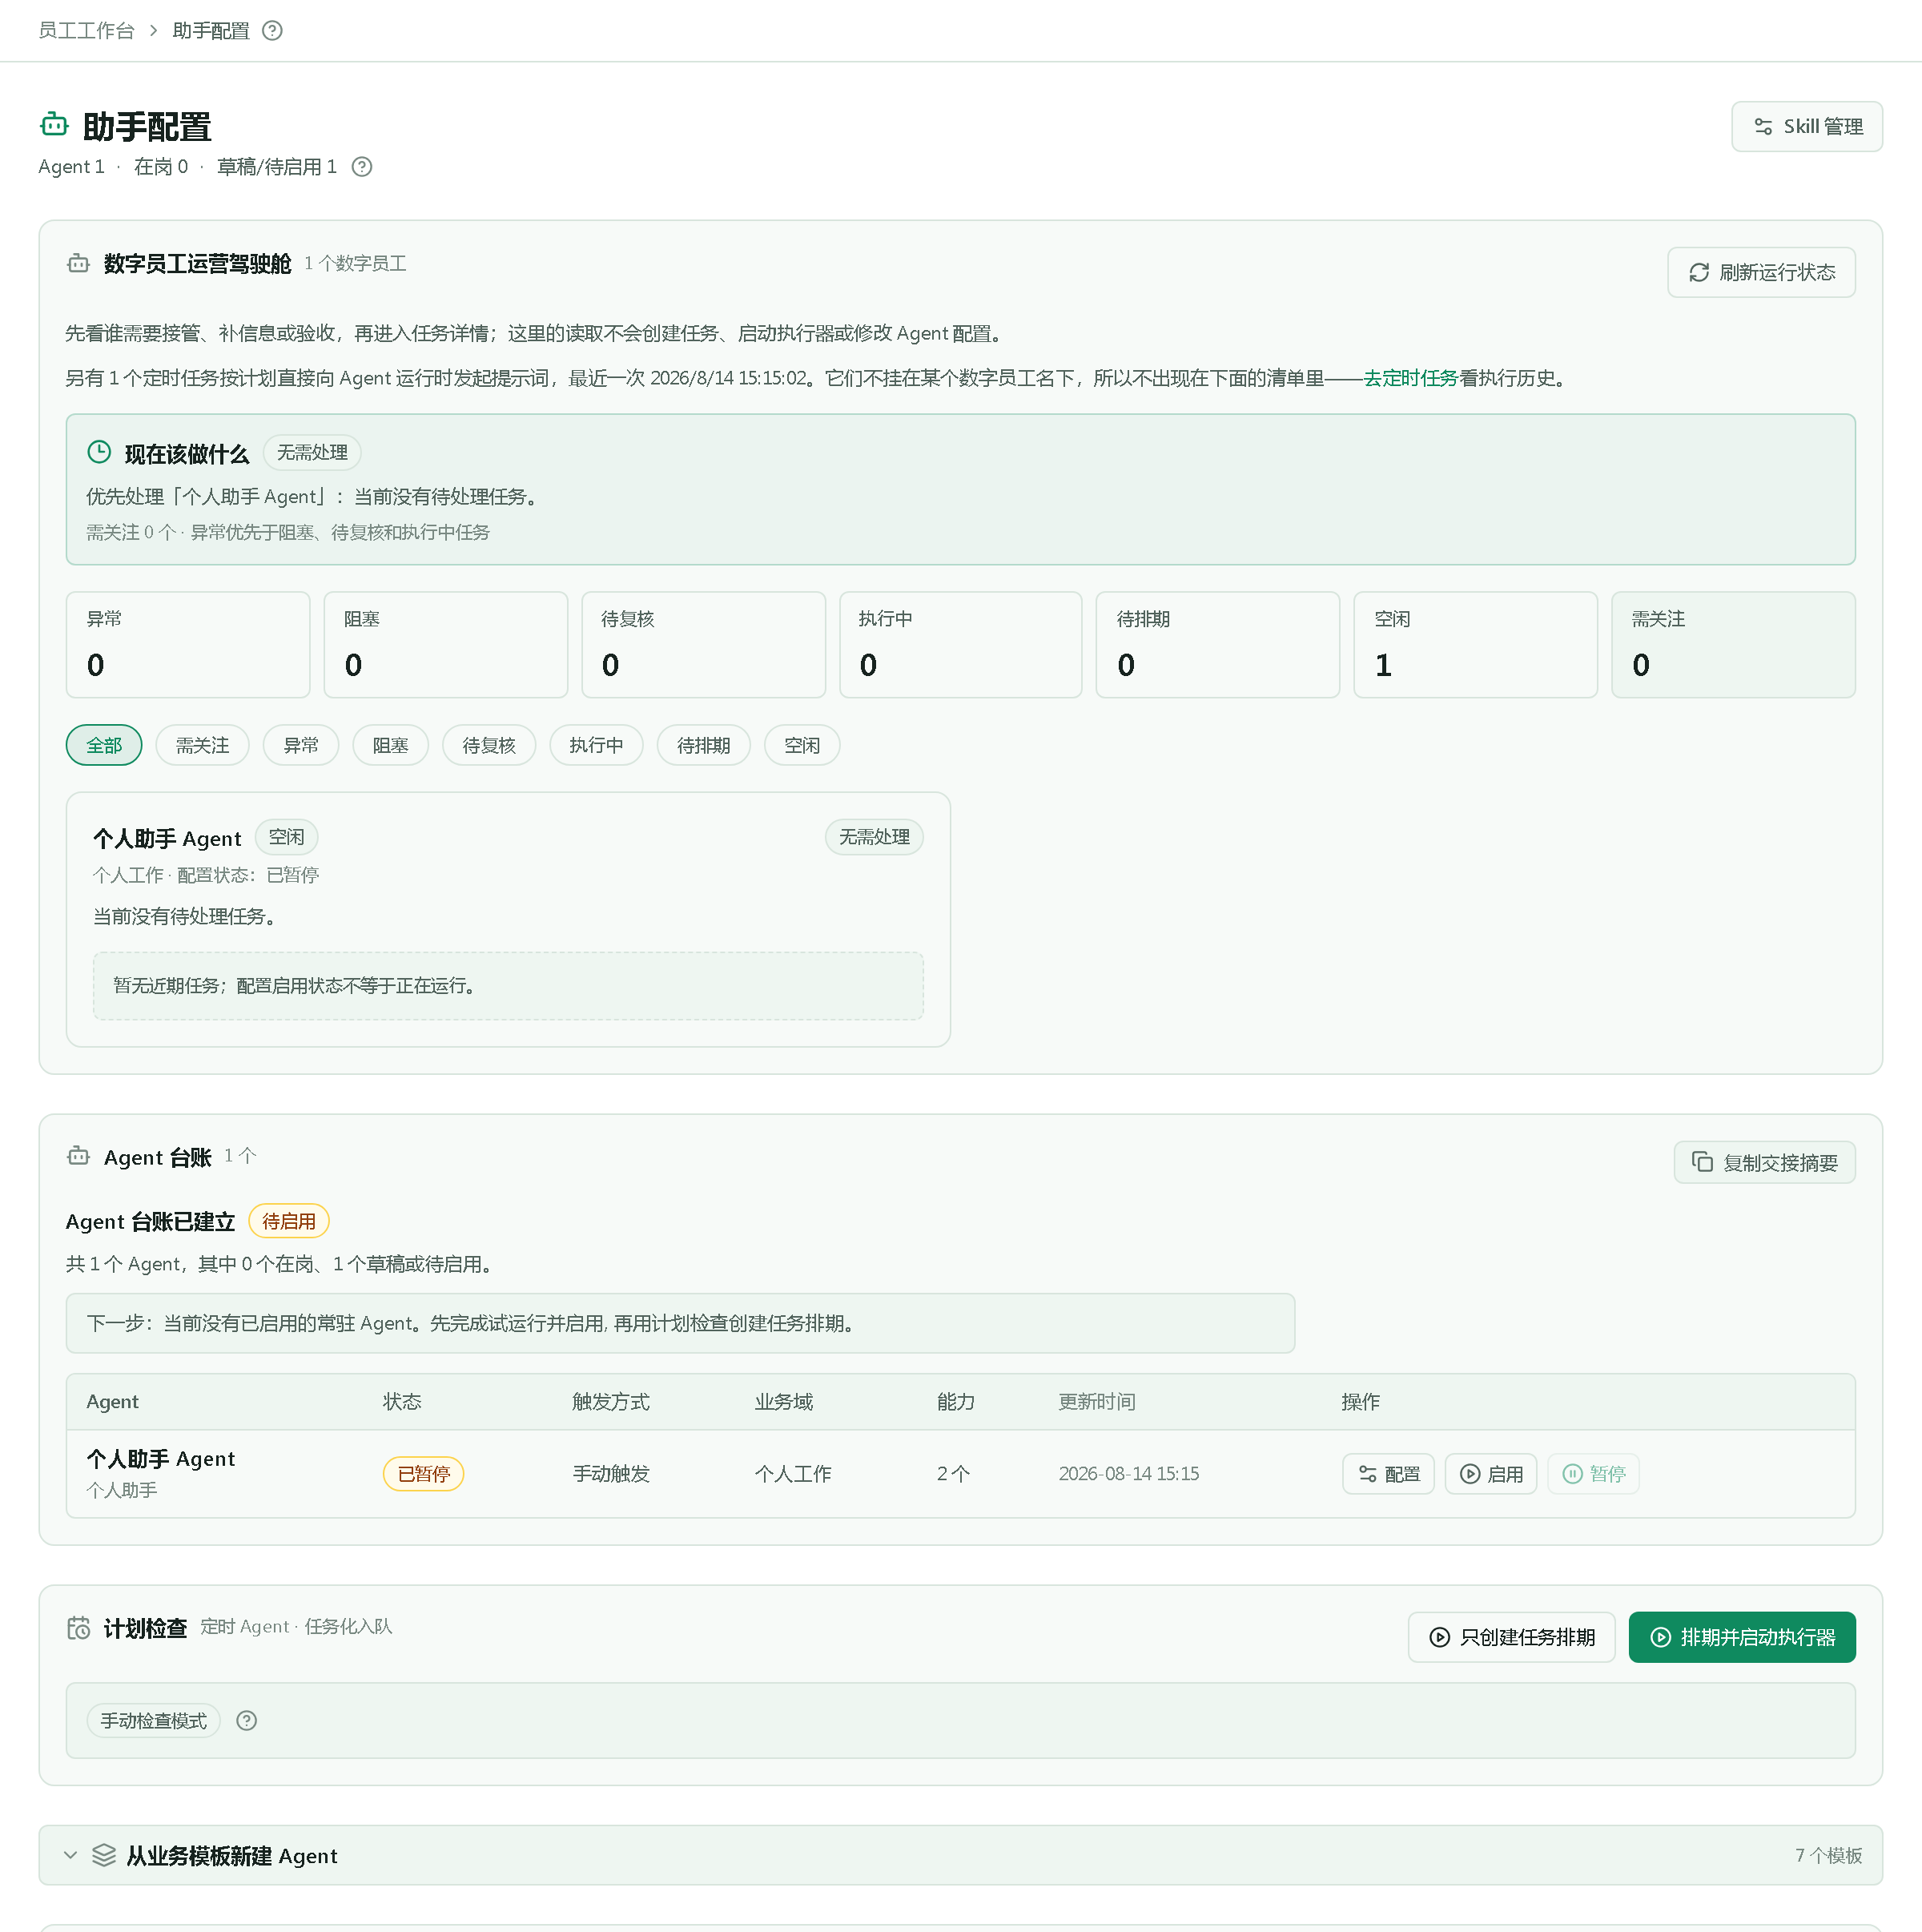Click 启用 for 个人助手 Agent
The height and width of the screenshot is (1932, 1922).
point(1490,1475)
